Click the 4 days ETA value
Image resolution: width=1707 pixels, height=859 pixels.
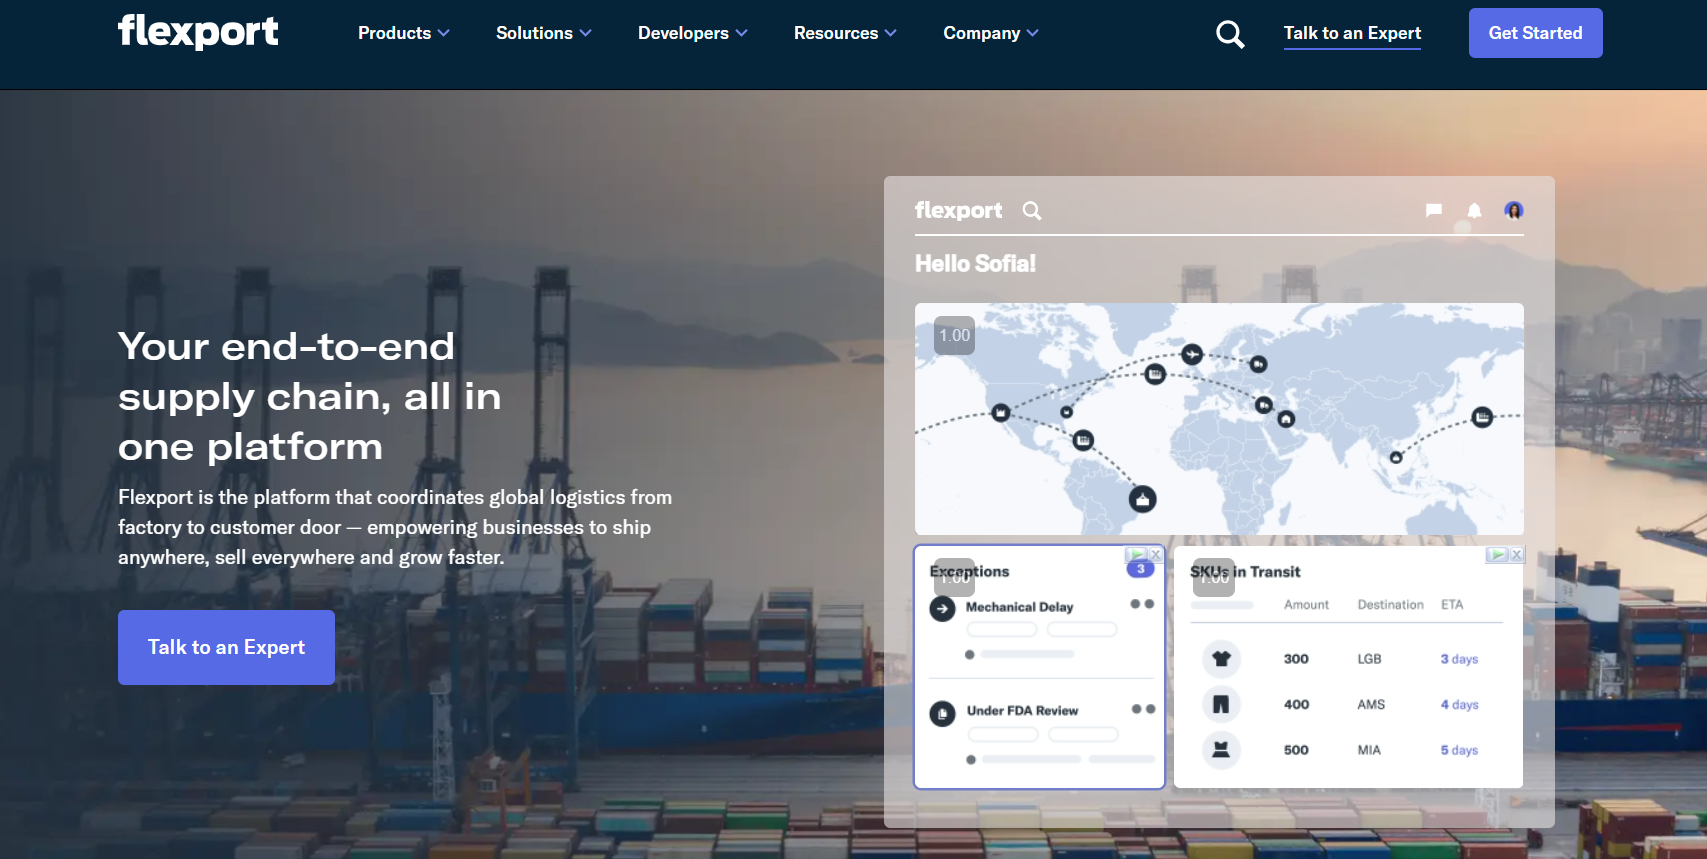[1459, 705]
